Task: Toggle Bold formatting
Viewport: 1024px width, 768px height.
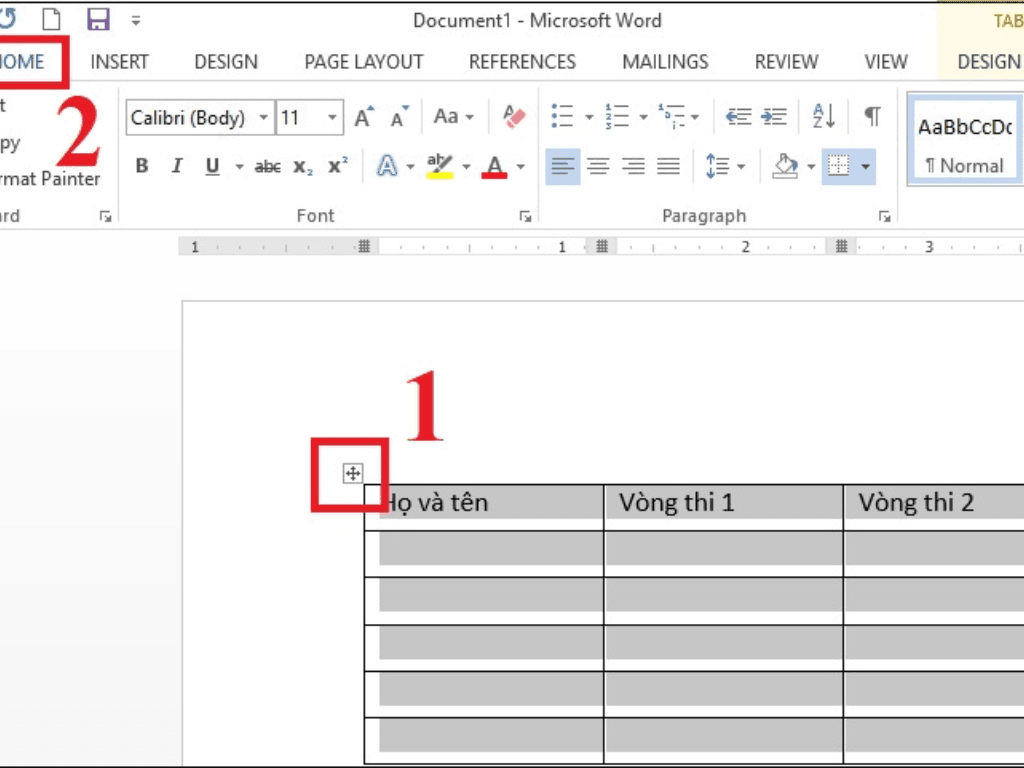Action: click(142, 166)
